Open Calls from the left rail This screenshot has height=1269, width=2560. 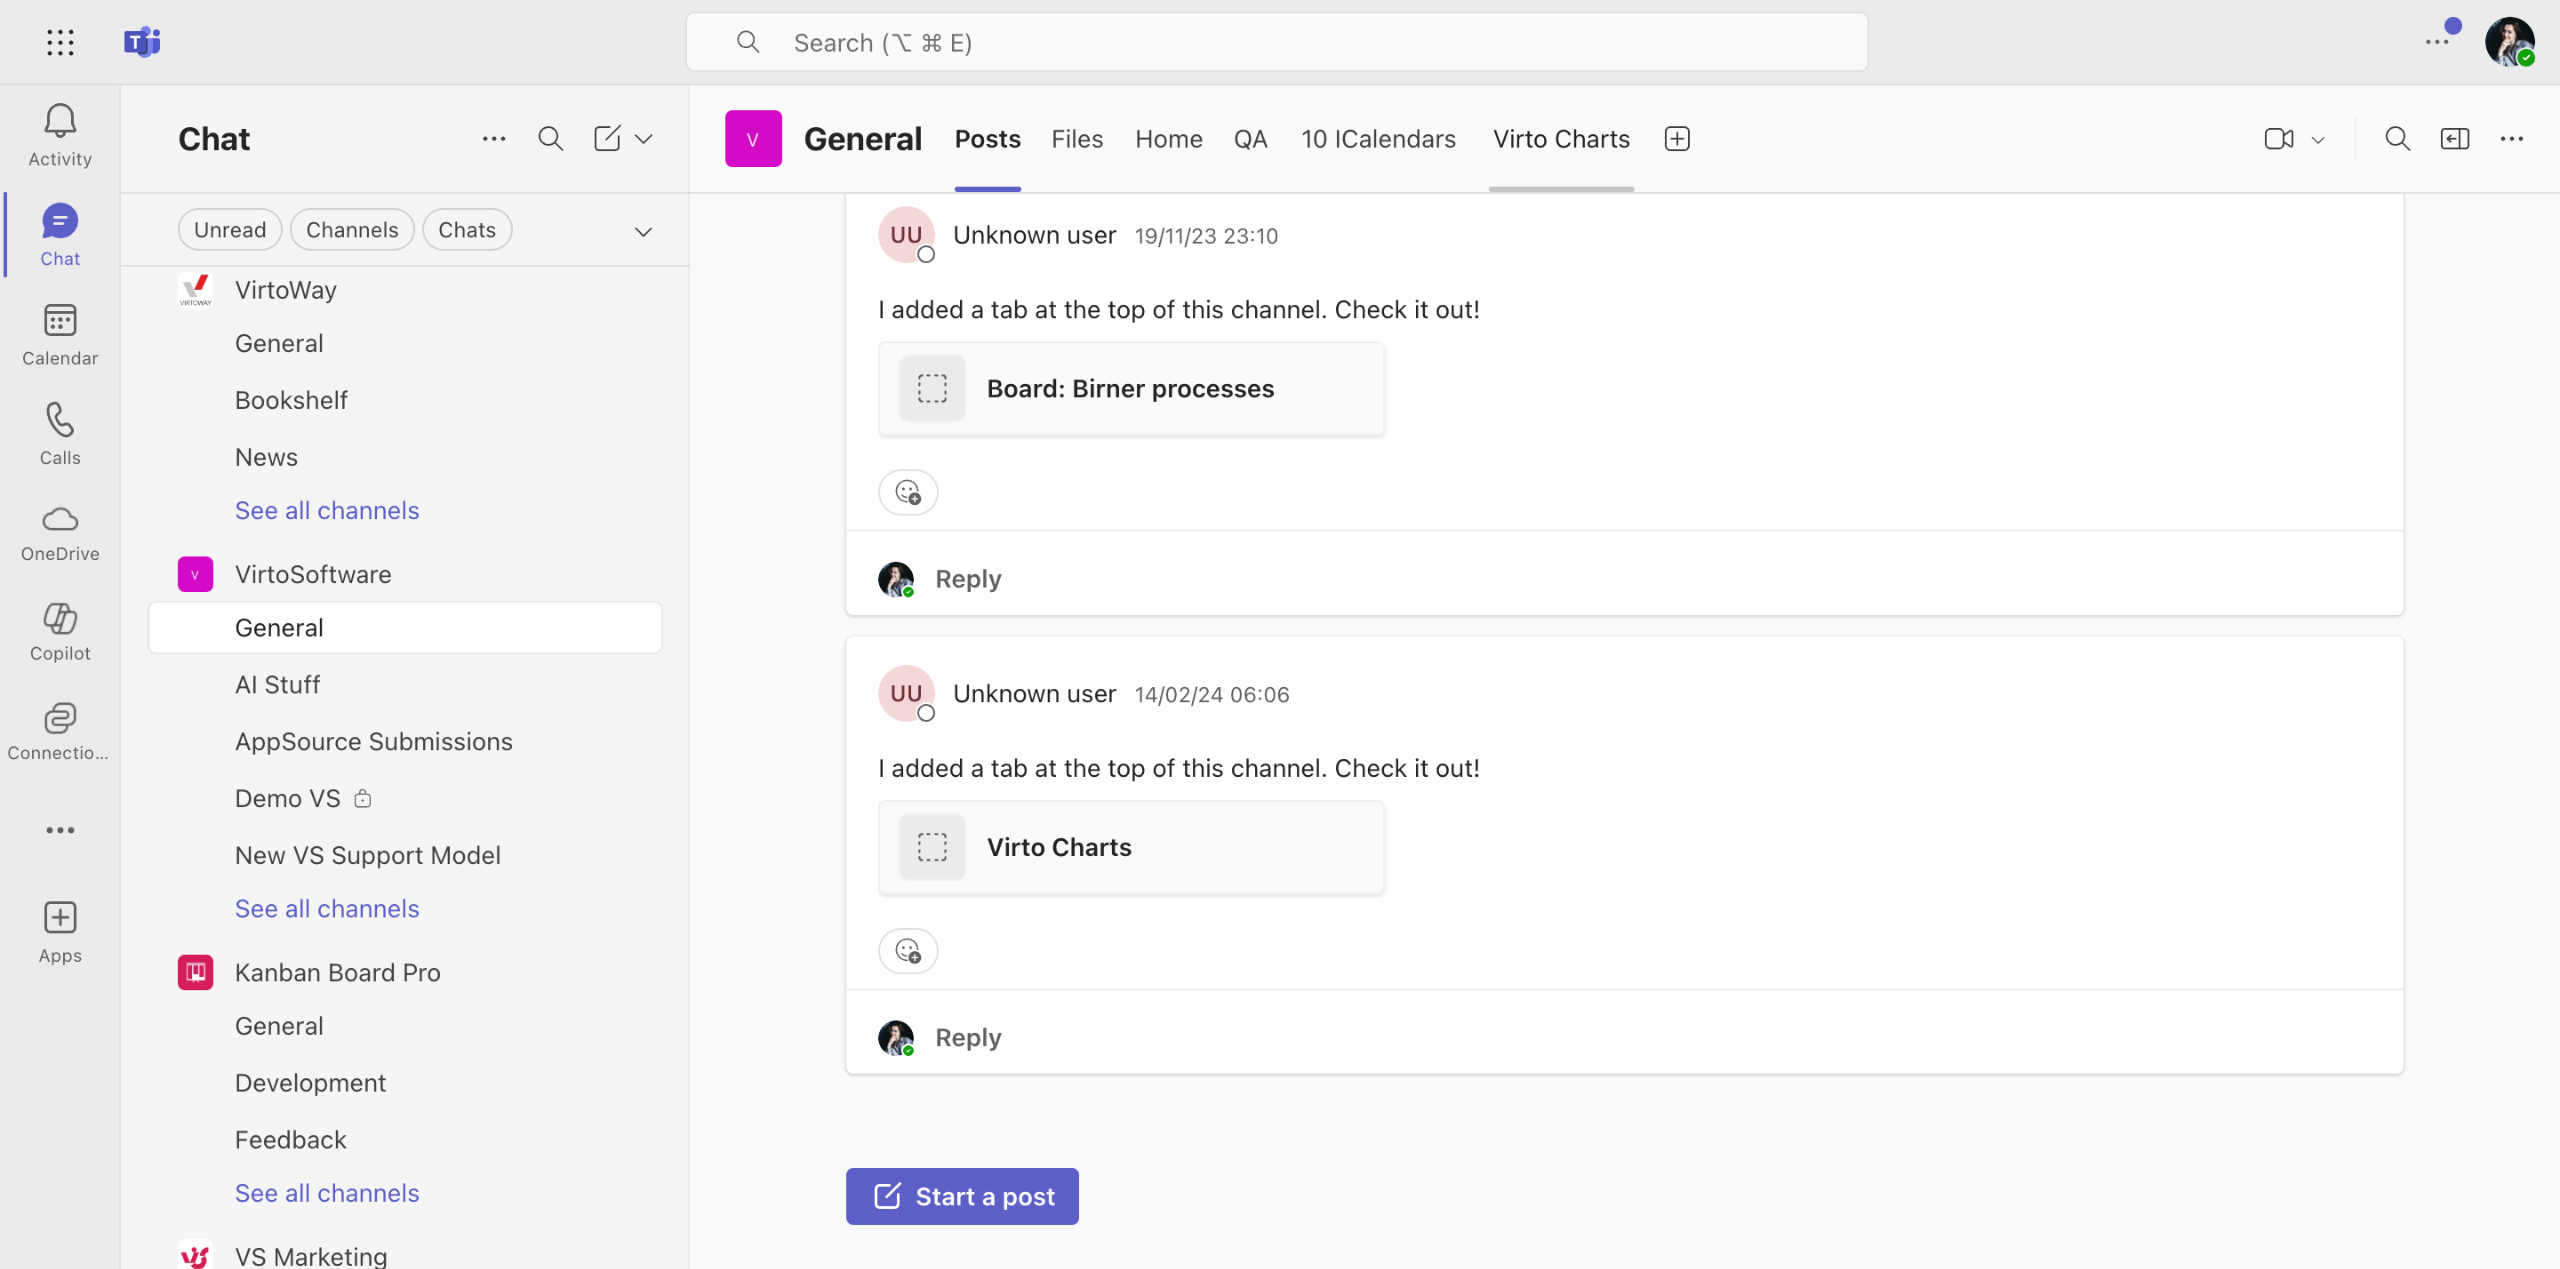point(60,420)
